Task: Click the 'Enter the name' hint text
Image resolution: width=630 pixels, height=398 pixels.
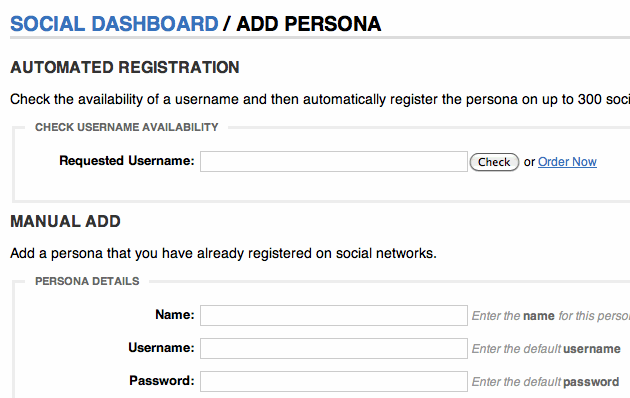Action: click(x=551, y=316)
